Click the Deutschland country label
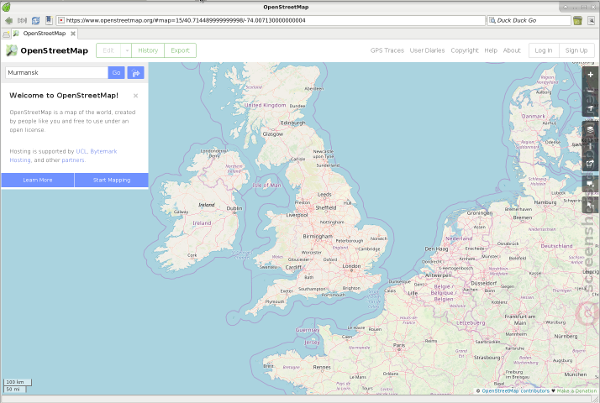600x403 pixels. tap(556, 246)
